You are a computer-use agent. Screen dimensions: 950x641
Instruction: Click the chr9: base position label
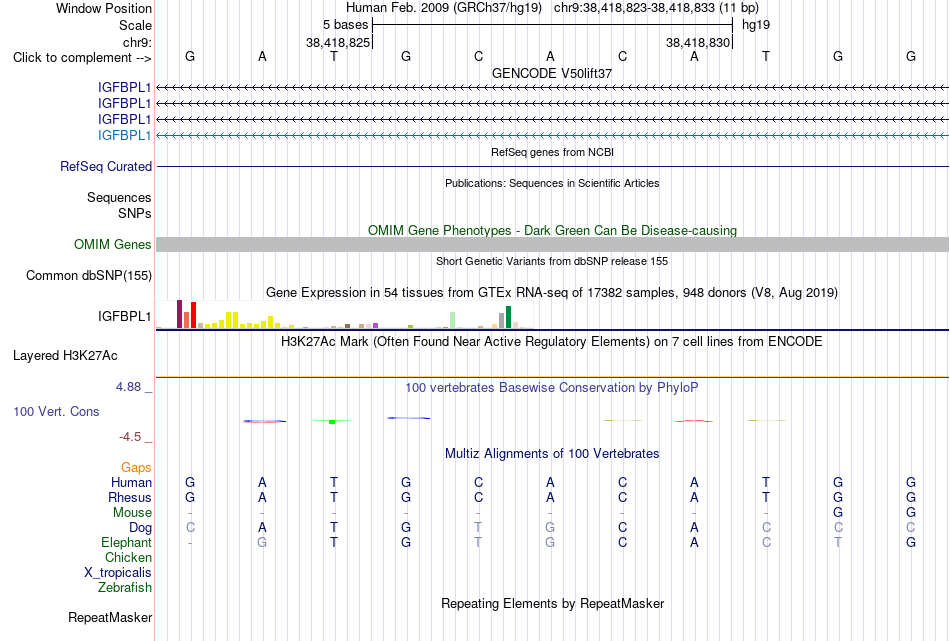(137, 42)
